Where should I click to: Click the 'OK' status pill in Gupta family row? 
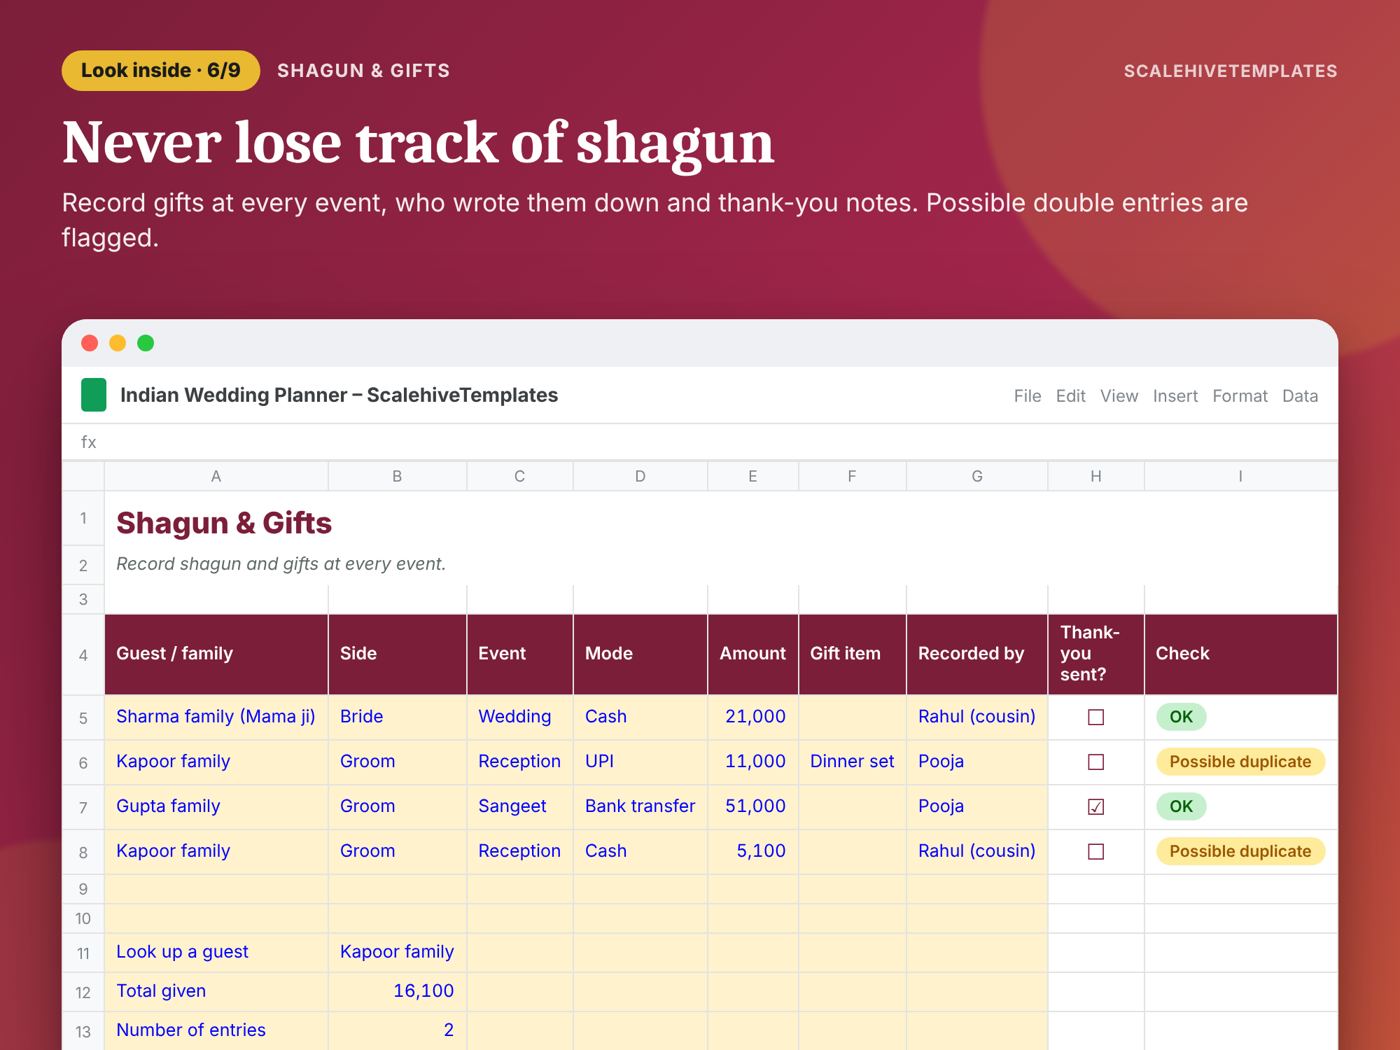(1181, 807)
